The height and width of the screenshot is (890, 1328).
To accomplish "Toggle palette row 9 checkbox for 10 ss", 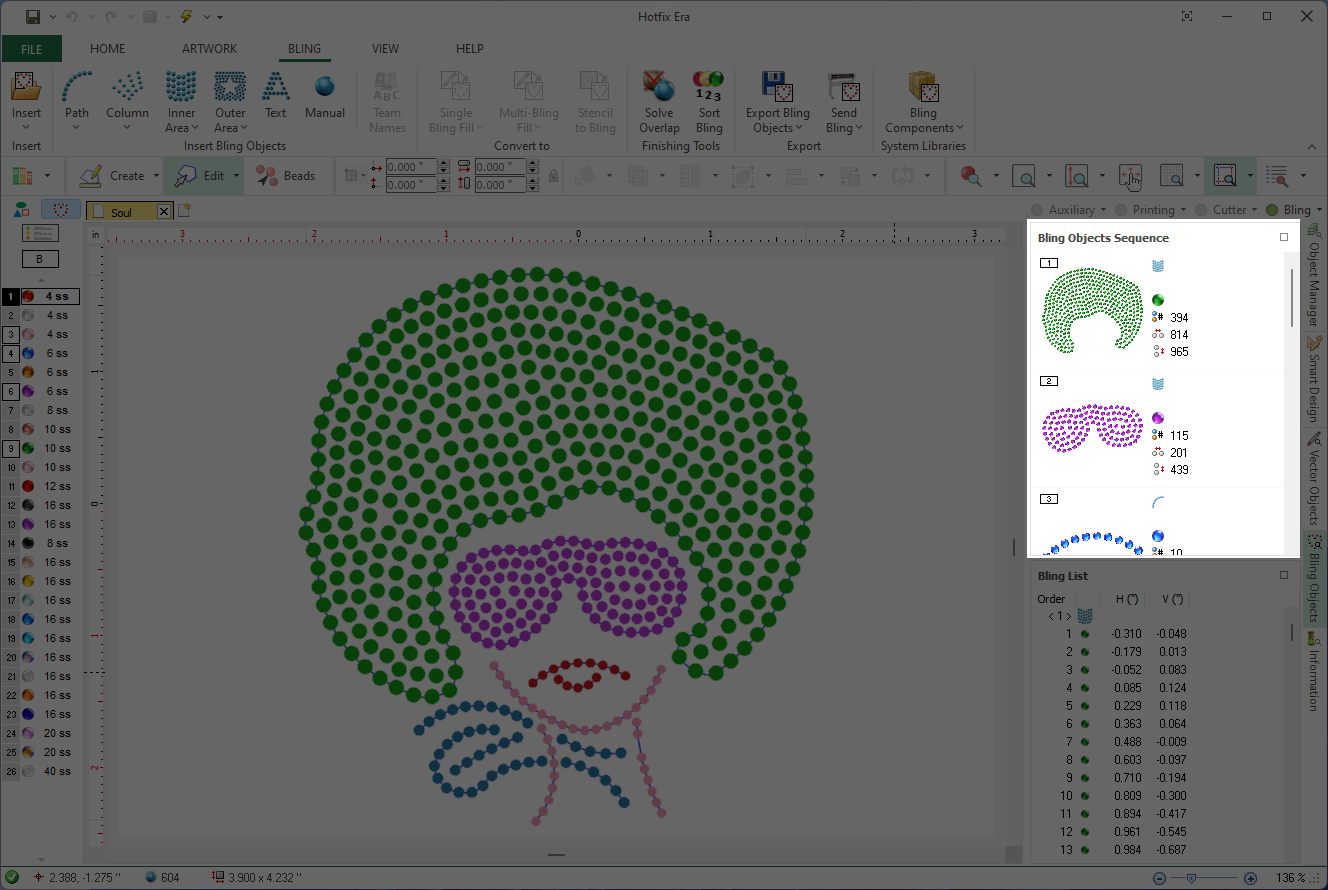I will click(x=10, y=448).
